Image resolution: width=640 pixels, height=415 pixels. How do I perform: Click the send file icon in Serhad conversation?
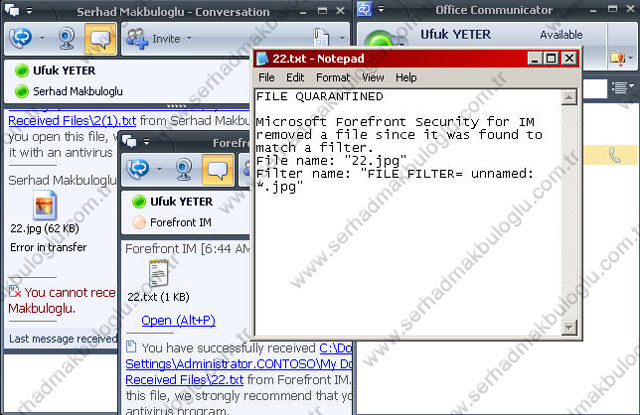coord(321,38)
